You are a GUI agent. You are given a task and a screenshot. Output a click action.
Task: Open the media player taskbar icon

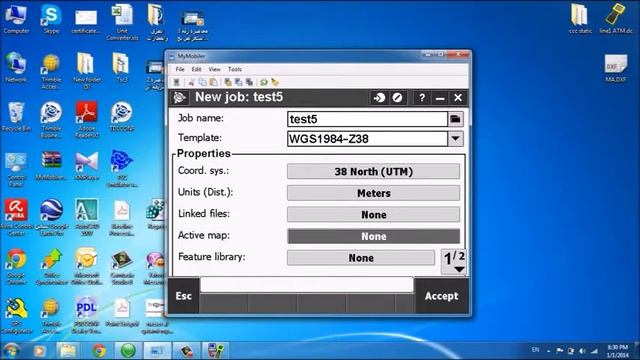click(40, 350)
